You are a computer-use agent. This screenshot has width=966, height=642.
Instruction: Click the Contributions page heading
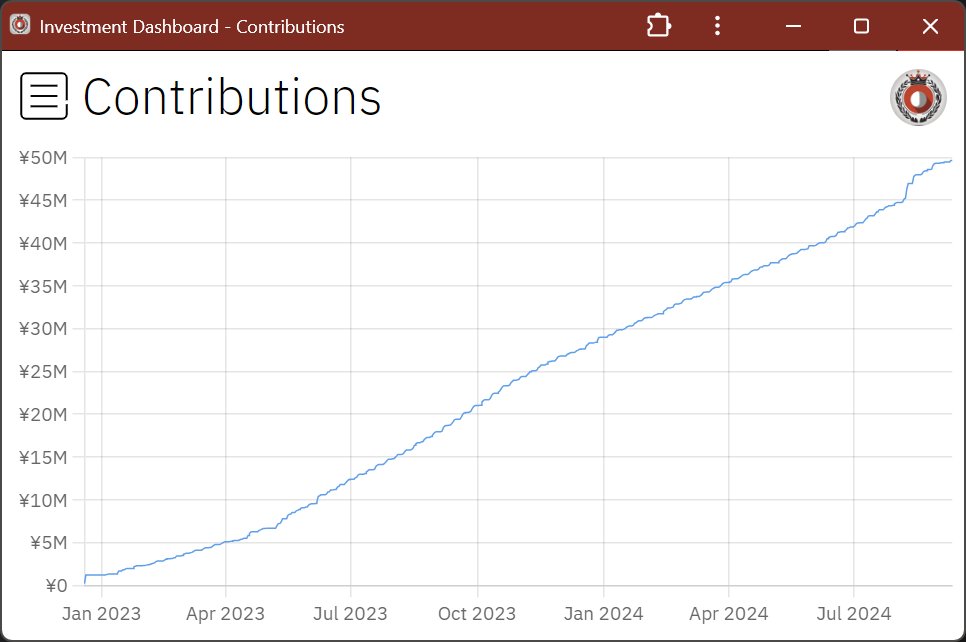coord(232,98)
